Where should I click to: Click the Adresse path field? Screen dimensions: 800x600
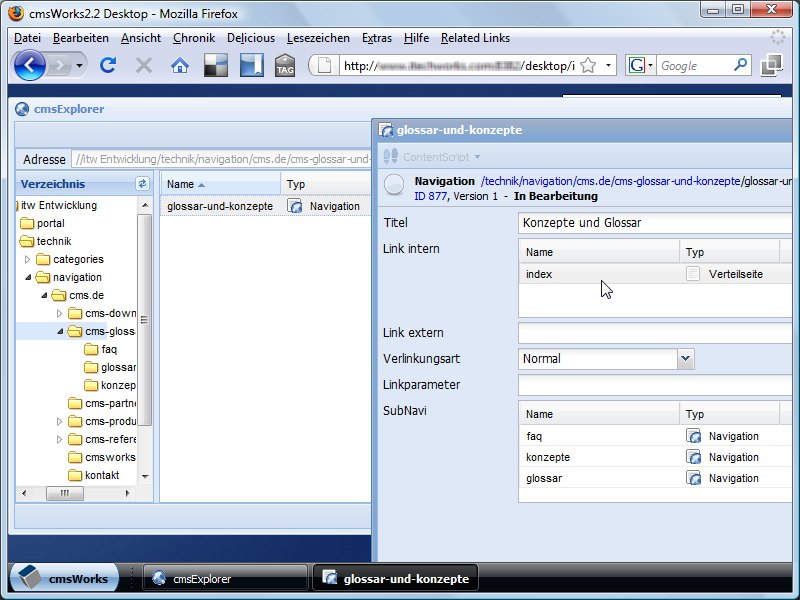(221, 159)
